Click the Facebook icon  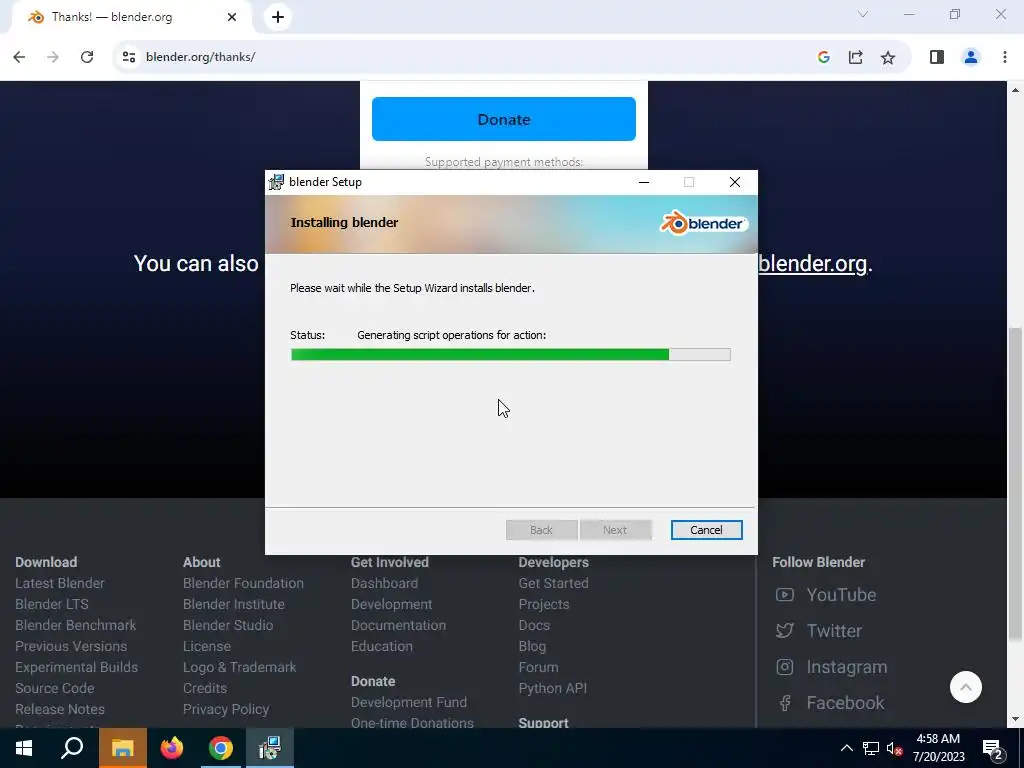coord(785,703)
